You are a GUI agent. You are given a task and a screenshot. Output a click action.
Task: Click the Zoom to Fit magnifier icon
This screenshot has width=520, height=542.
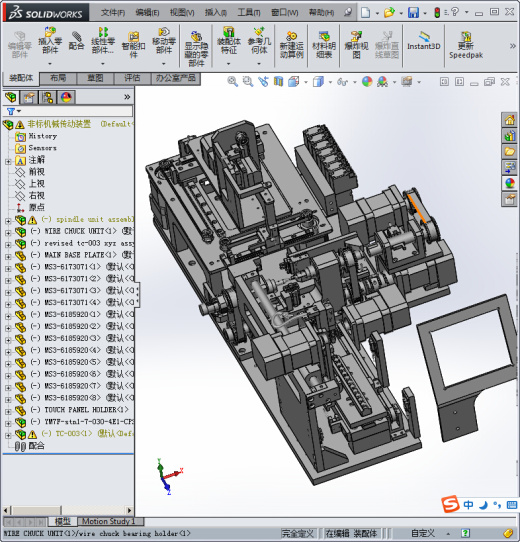(232, 82)
